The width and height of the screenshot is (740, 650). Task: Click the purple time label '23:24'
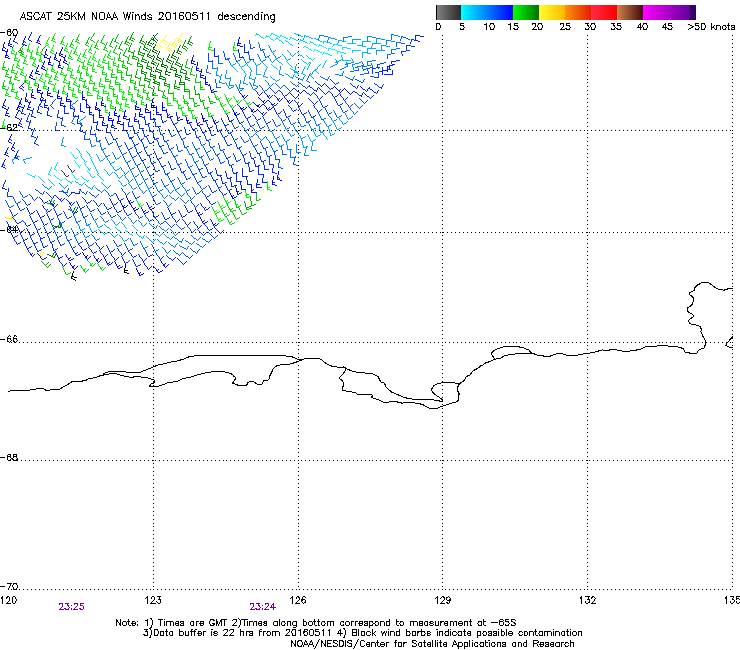pos(262,607)
